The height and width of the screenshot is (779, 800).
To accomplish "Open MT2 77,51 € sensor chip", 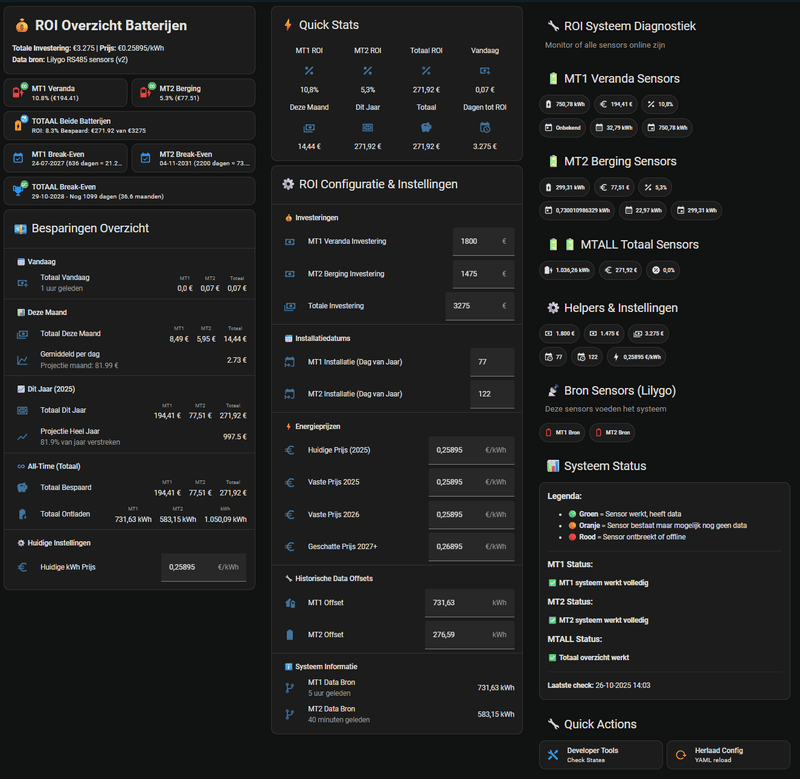I will coord(614,187).
